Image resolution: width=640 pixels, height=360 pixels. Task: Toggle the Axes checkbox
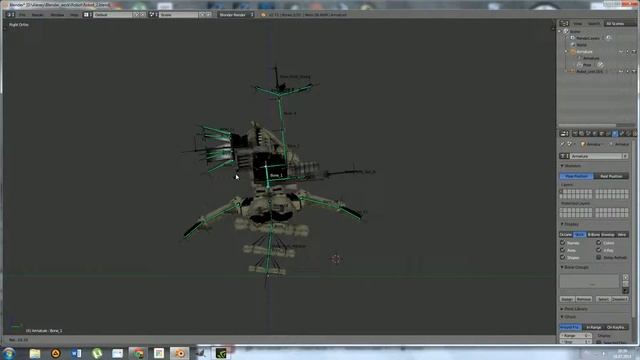click(x=562, y=250)
